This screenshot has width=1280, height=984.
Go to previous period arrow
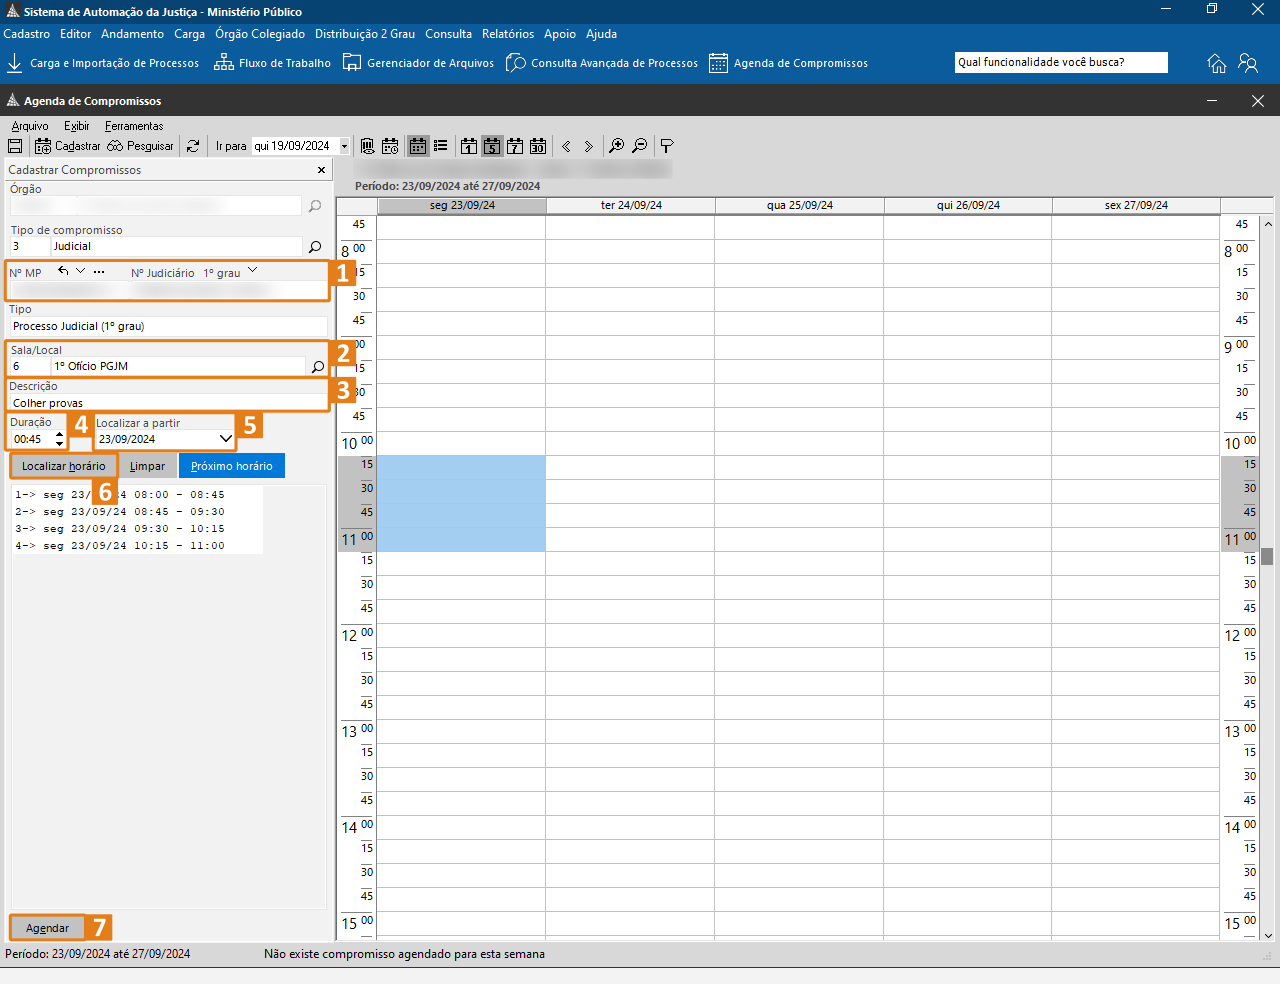pyautogui.click(x=566, y=146)
